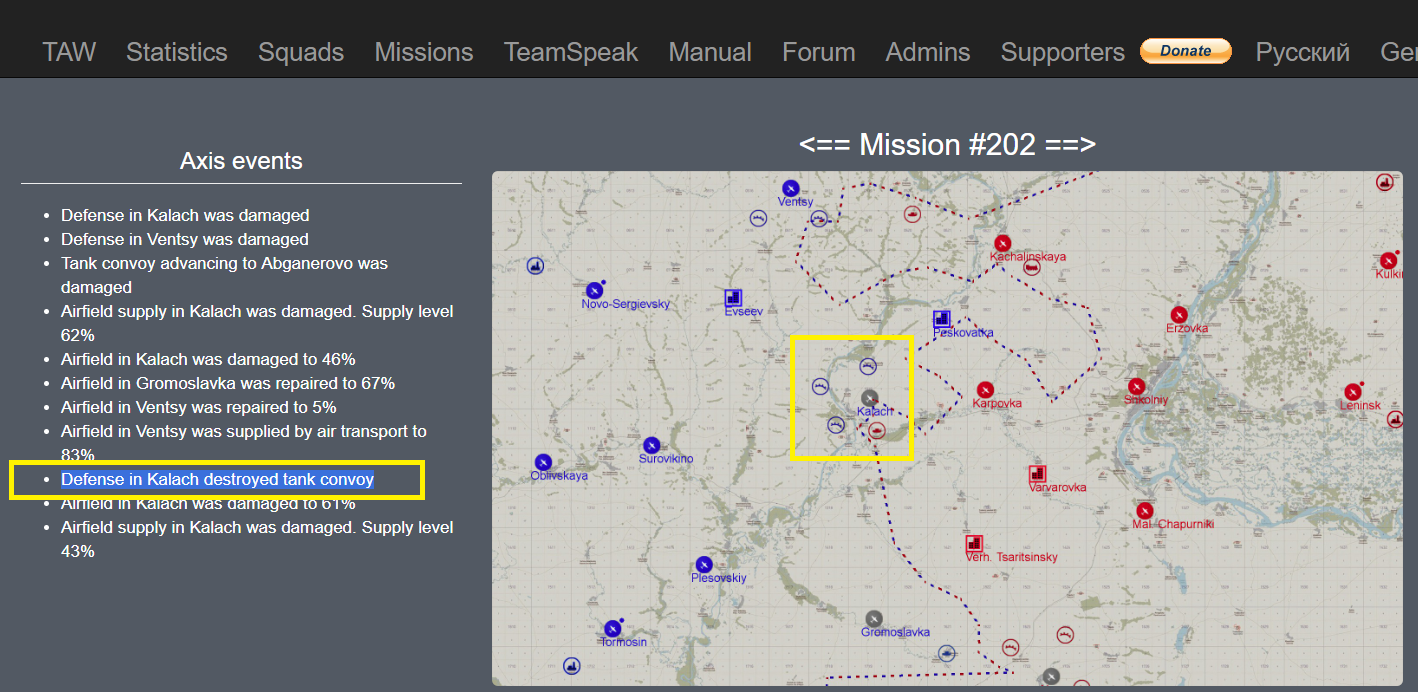Click 'Defense in Ventsy was damaged' event
This screenshot has width=1418, height=692.
pos(185,239)
